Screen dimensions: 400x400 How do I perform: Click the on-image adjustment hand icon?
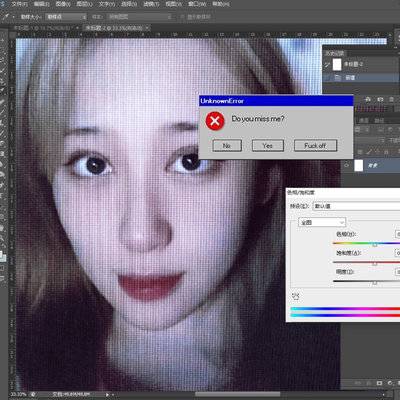[x=295, y=296]
